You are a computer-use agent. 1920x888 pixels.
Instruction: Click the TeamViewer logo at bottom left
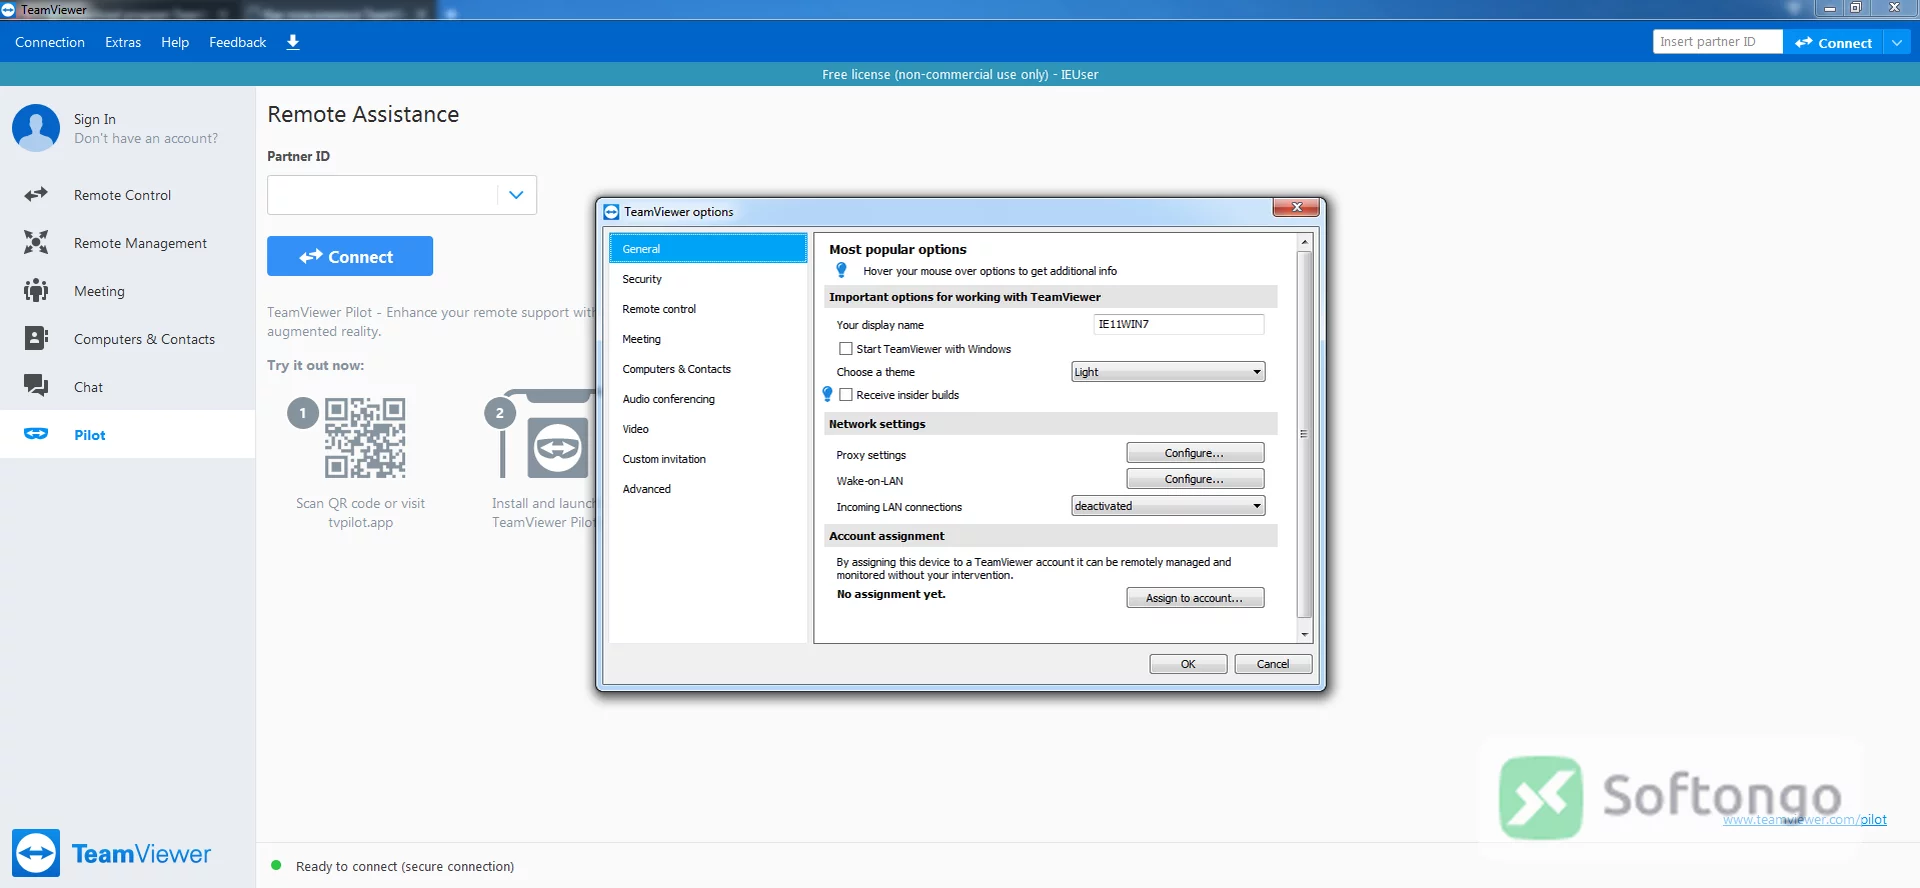click(x=112, y=853)
